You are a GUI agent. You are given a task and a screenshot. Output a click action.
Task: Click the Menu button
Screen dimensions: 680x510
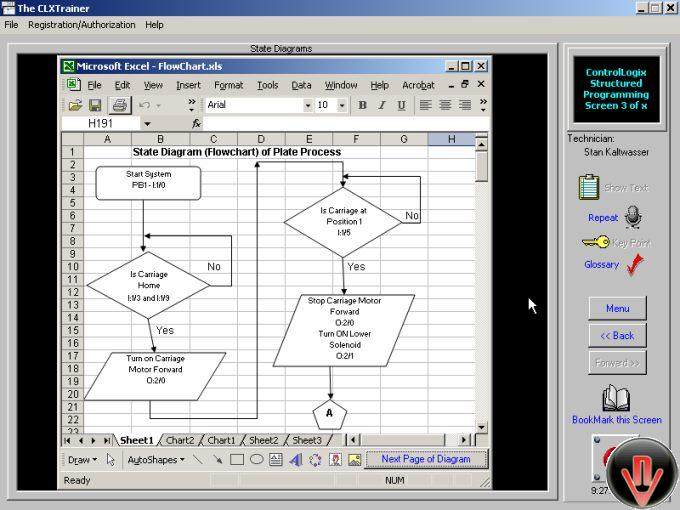click(x=617, y=308)
